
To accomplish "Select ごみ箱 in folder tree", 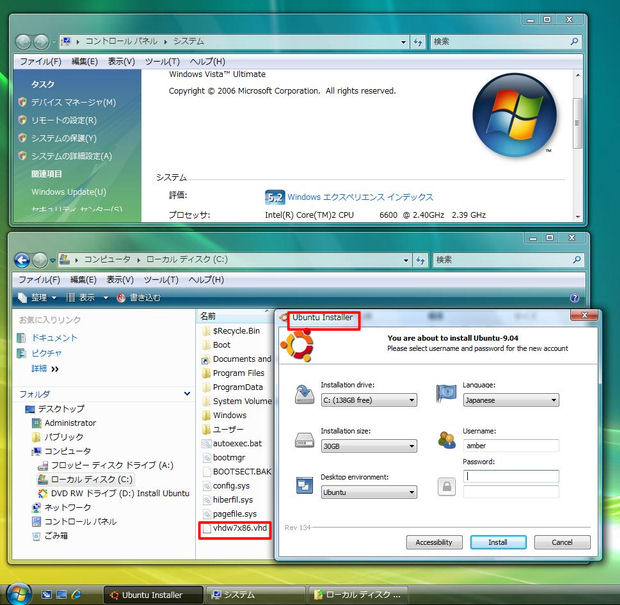I will (x=56, y=535).
